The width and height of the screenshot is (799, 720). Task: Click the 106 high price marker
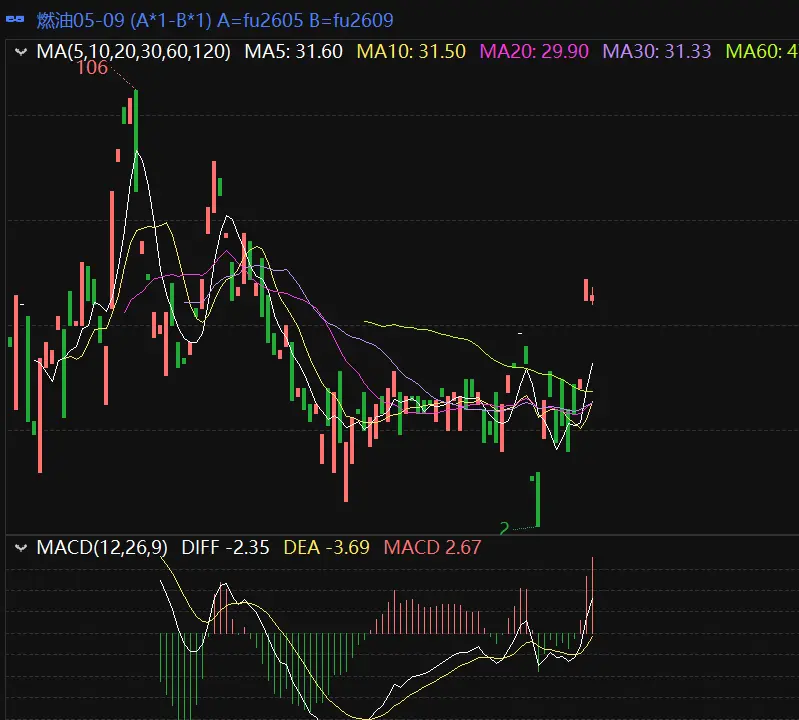92,68
